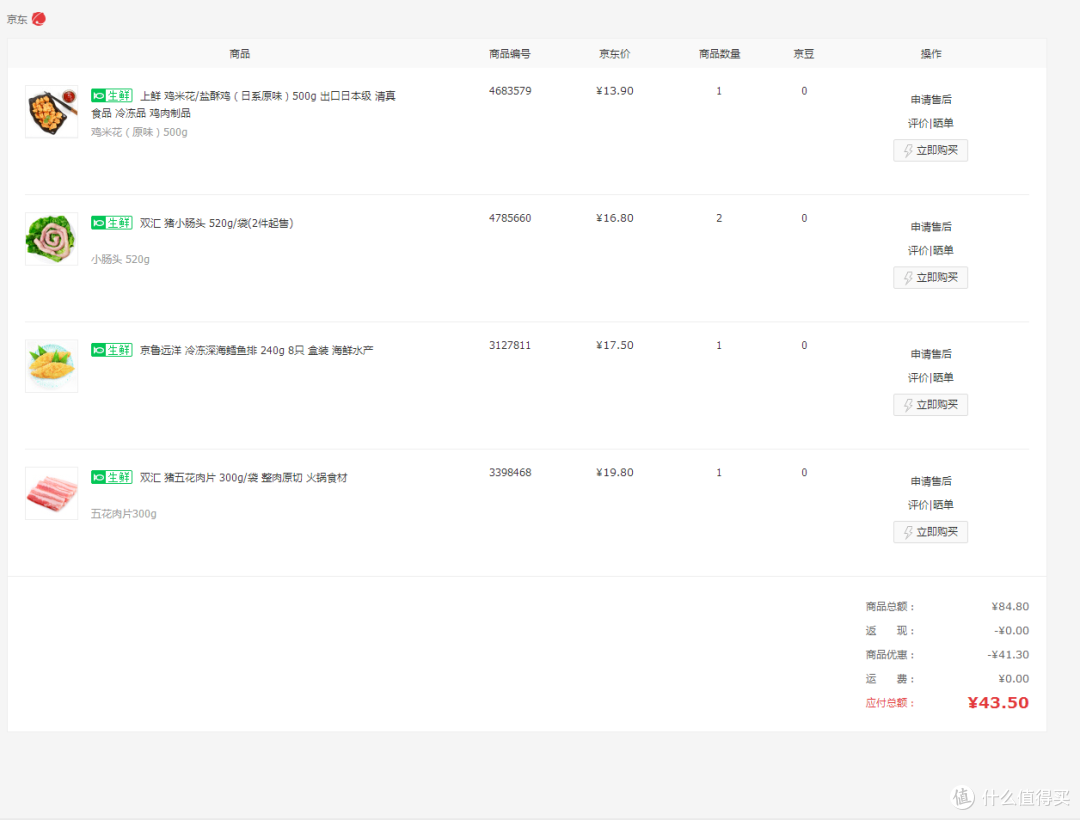Click the 操作 column header
The height and width of the screenshot is (820, 1080).
(931, 54)
